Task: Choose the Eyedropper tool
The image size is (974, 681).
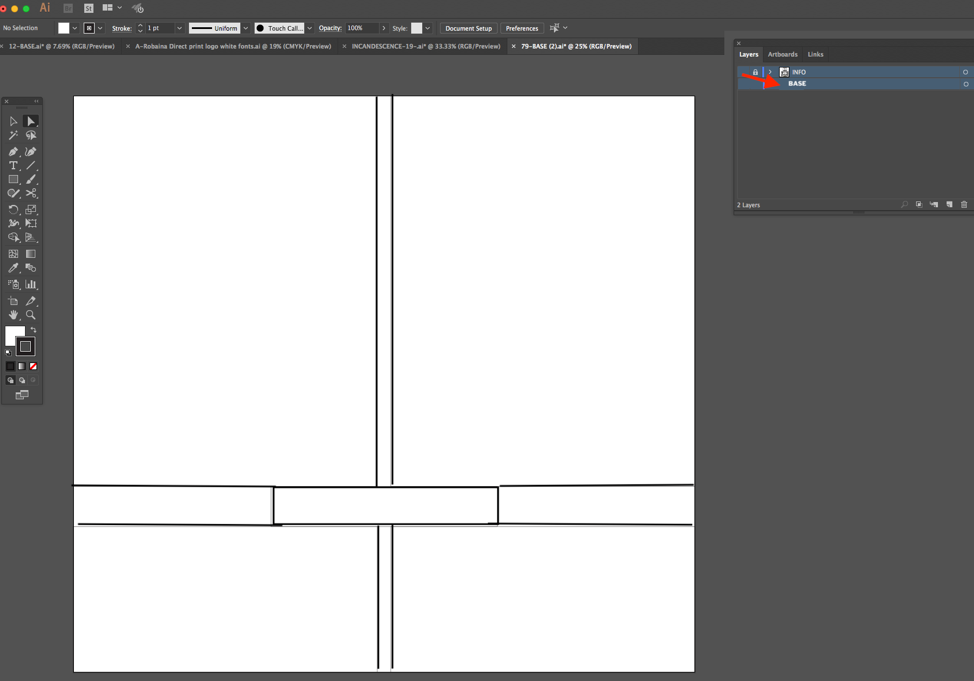Action: click(x=13, y=268)
